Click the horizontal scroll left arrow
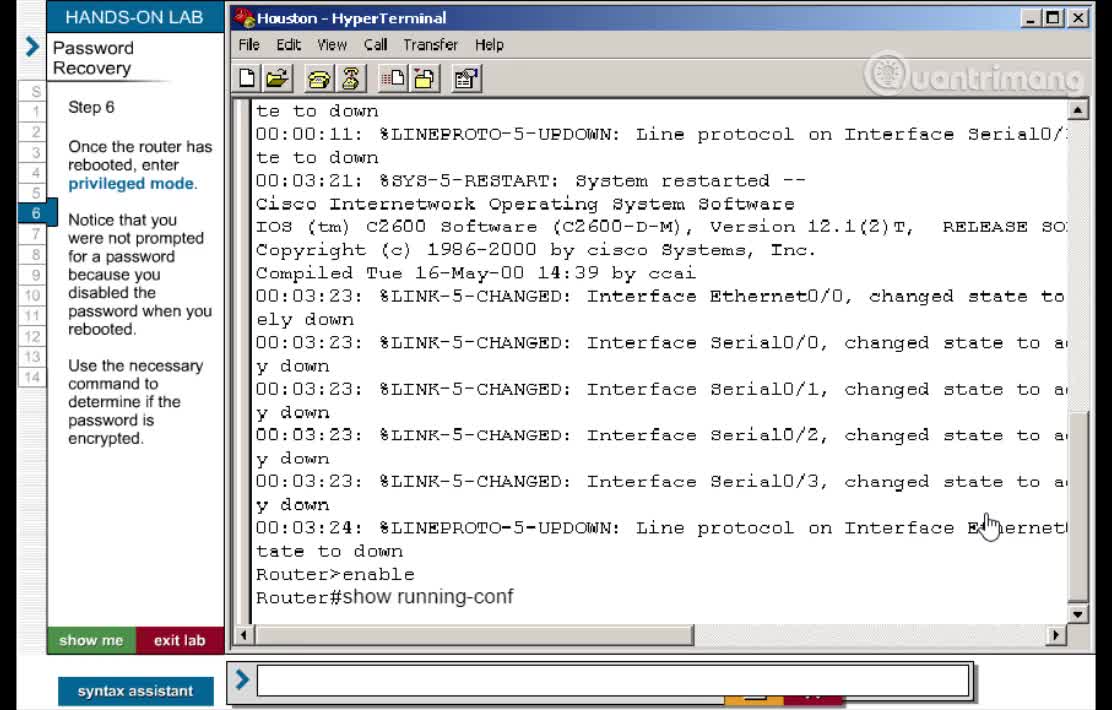 [x=244, y=635]
